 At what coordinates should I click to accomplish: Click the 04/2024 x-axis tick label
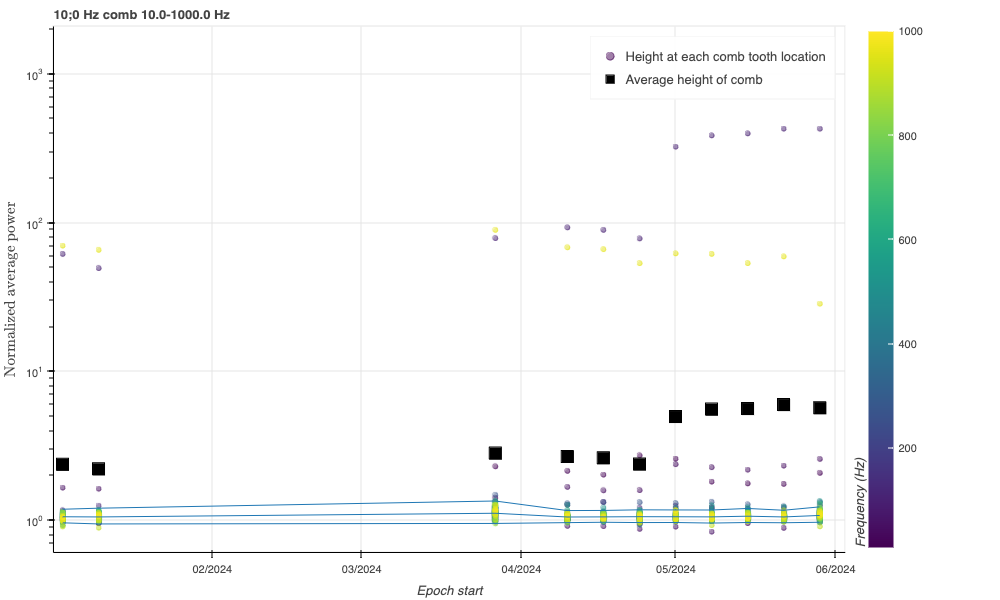520,569
